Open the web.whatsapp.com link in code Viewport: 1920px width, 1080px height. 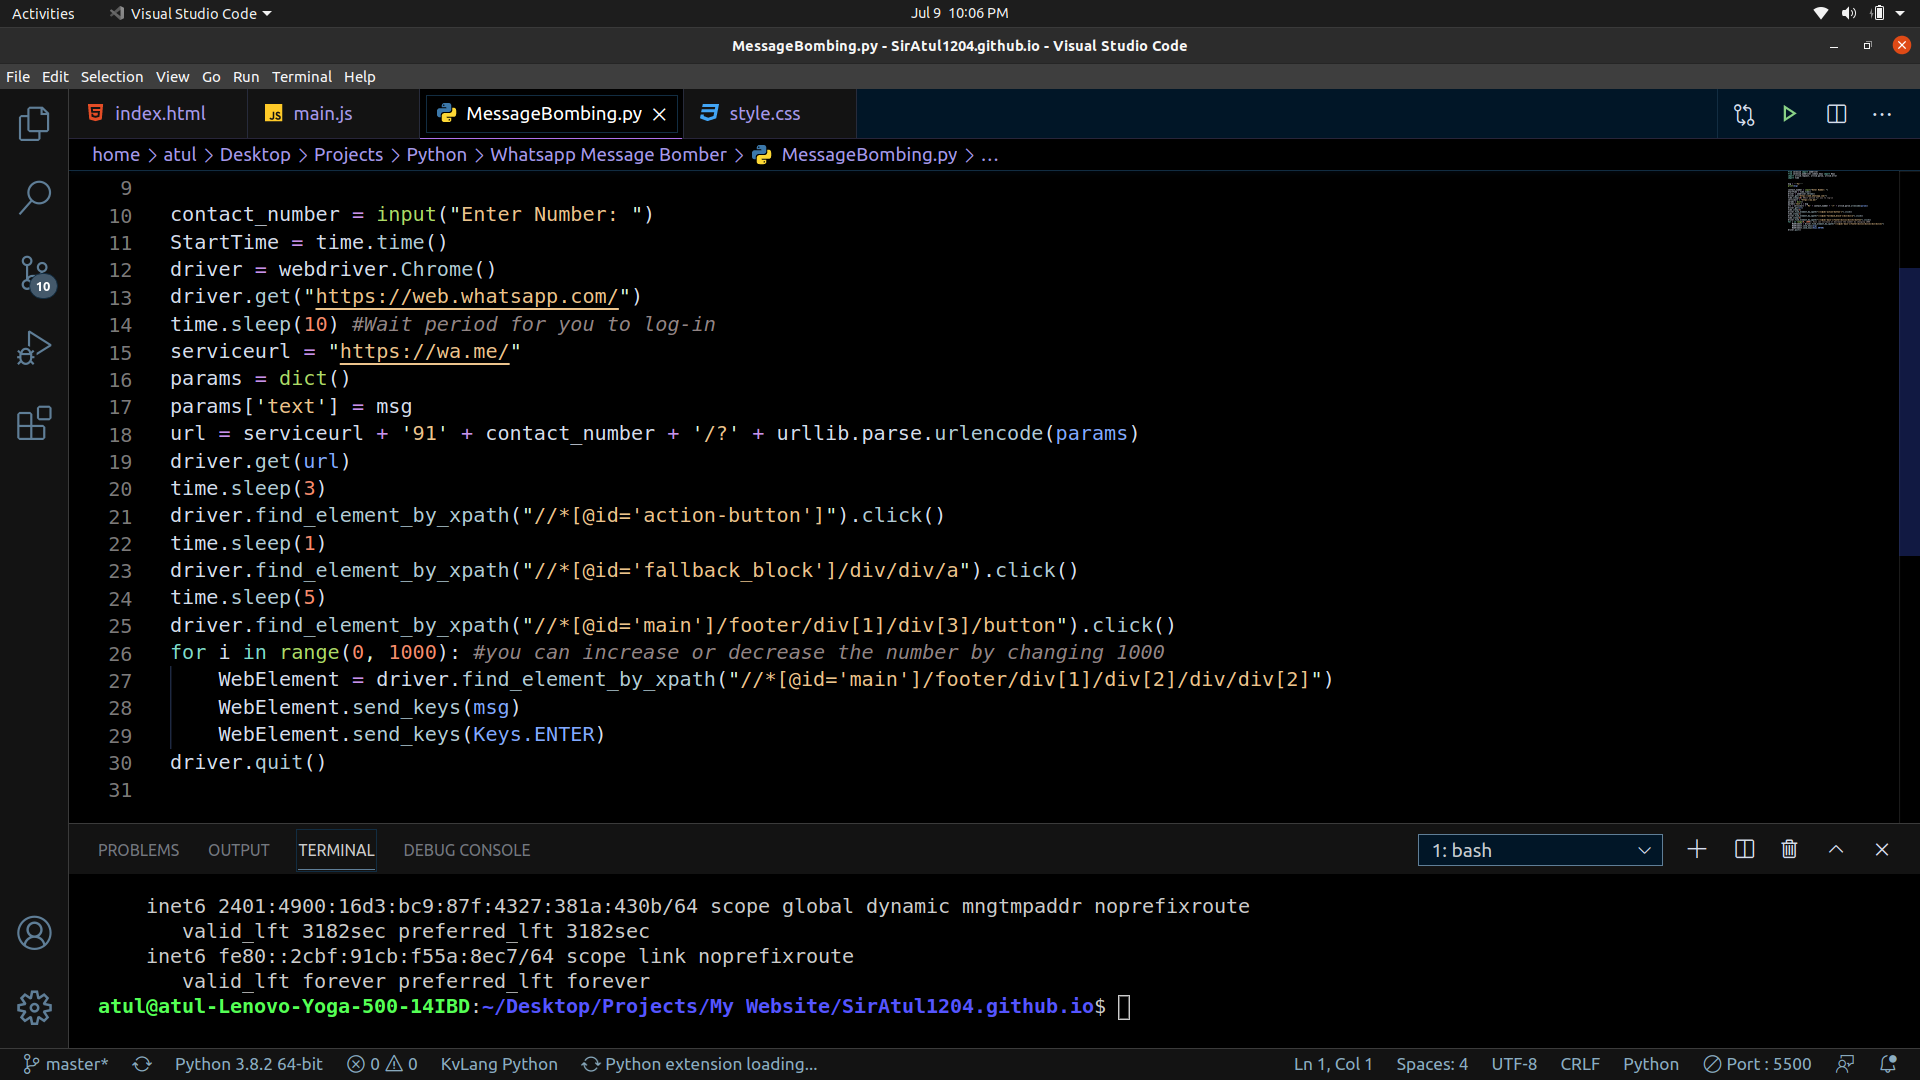coord(467,297)
